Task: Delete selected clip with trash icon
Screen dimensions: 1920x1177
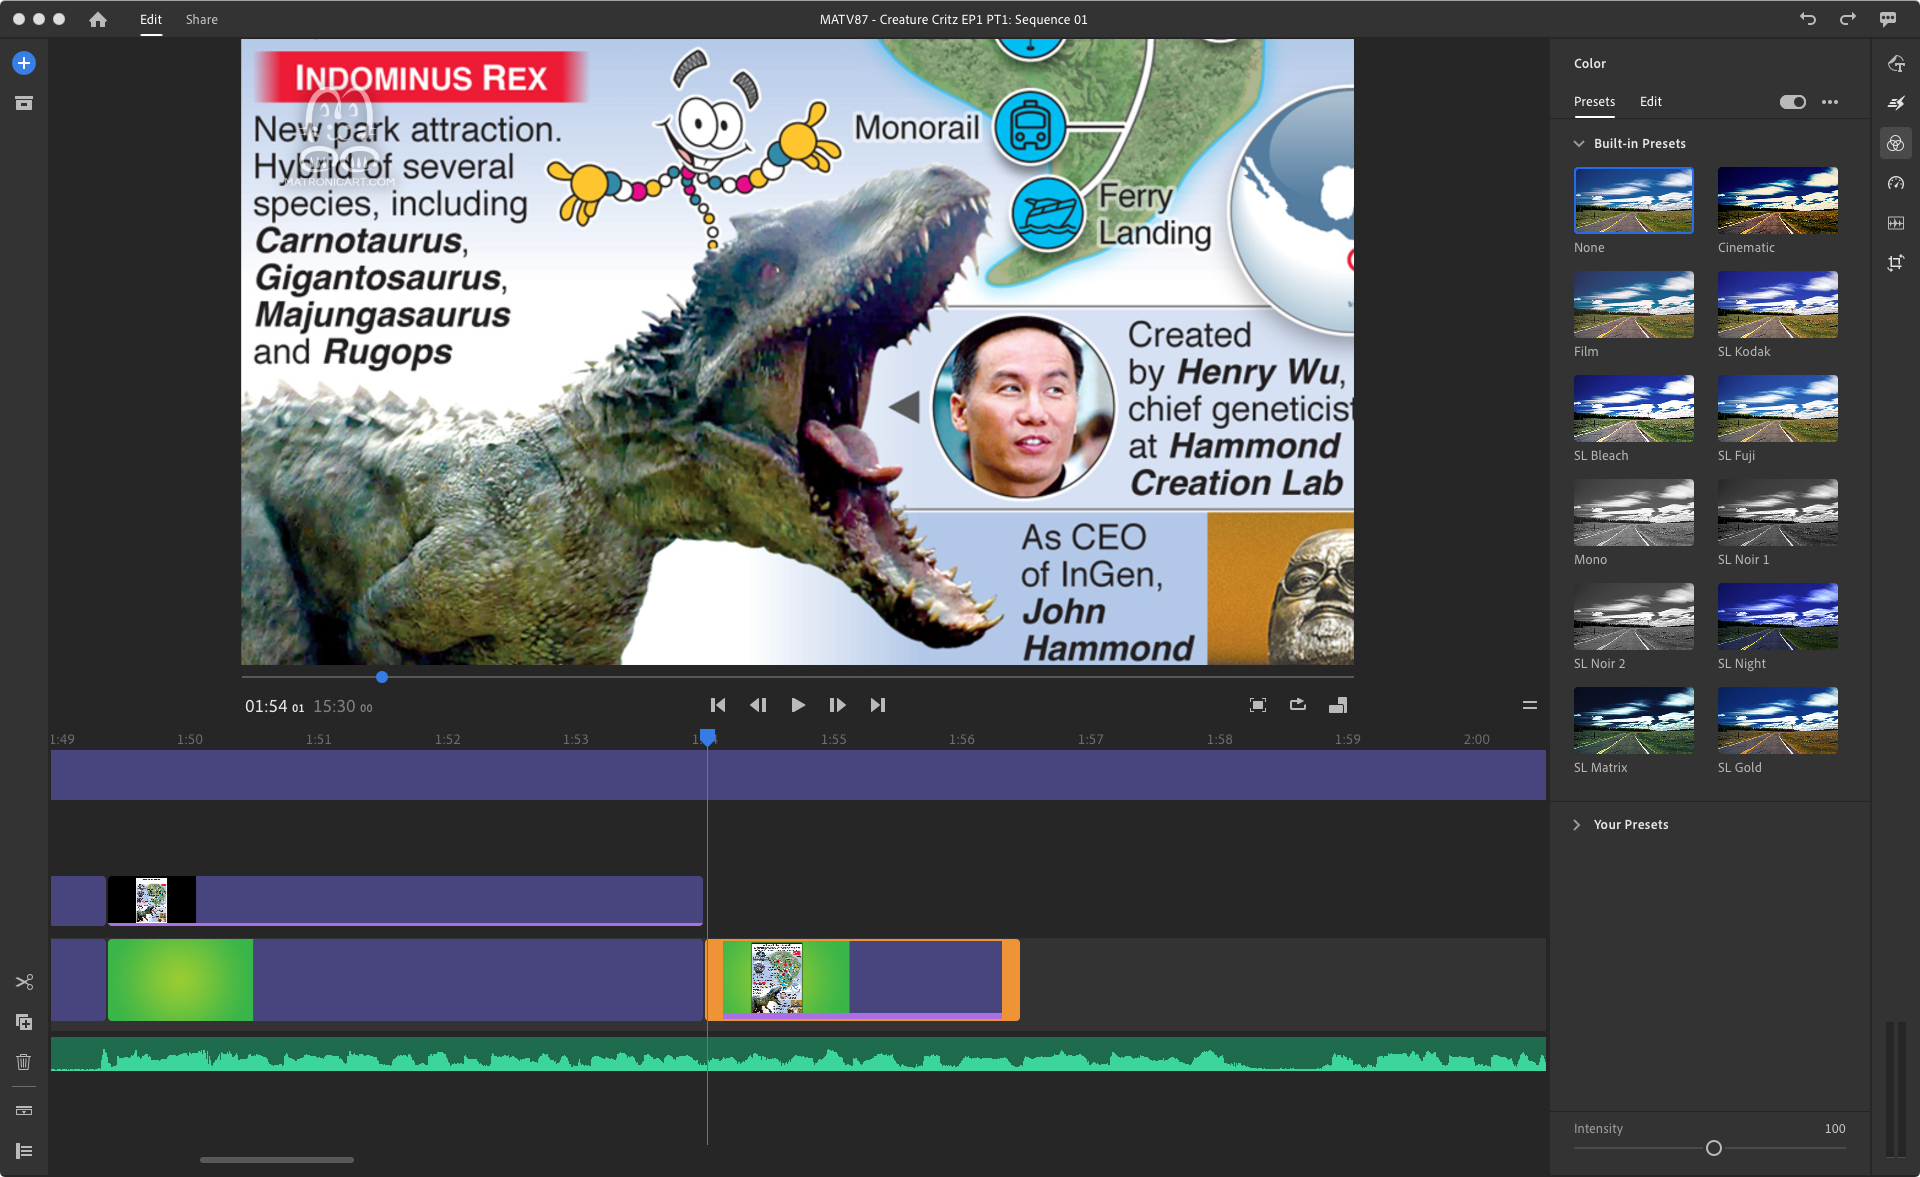Action: 24,1062
